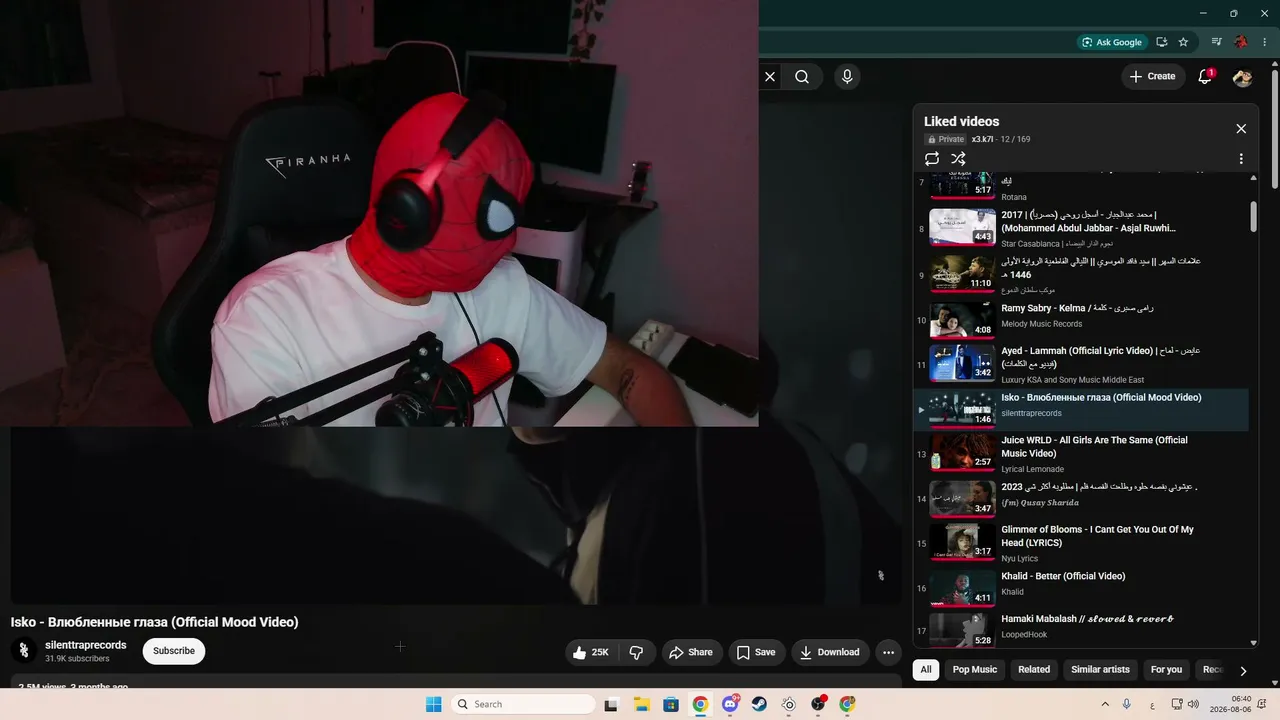Select the For you filter chip
Image resolution: width=1280 pixels, height=720 pixels.
point(1166,670)
